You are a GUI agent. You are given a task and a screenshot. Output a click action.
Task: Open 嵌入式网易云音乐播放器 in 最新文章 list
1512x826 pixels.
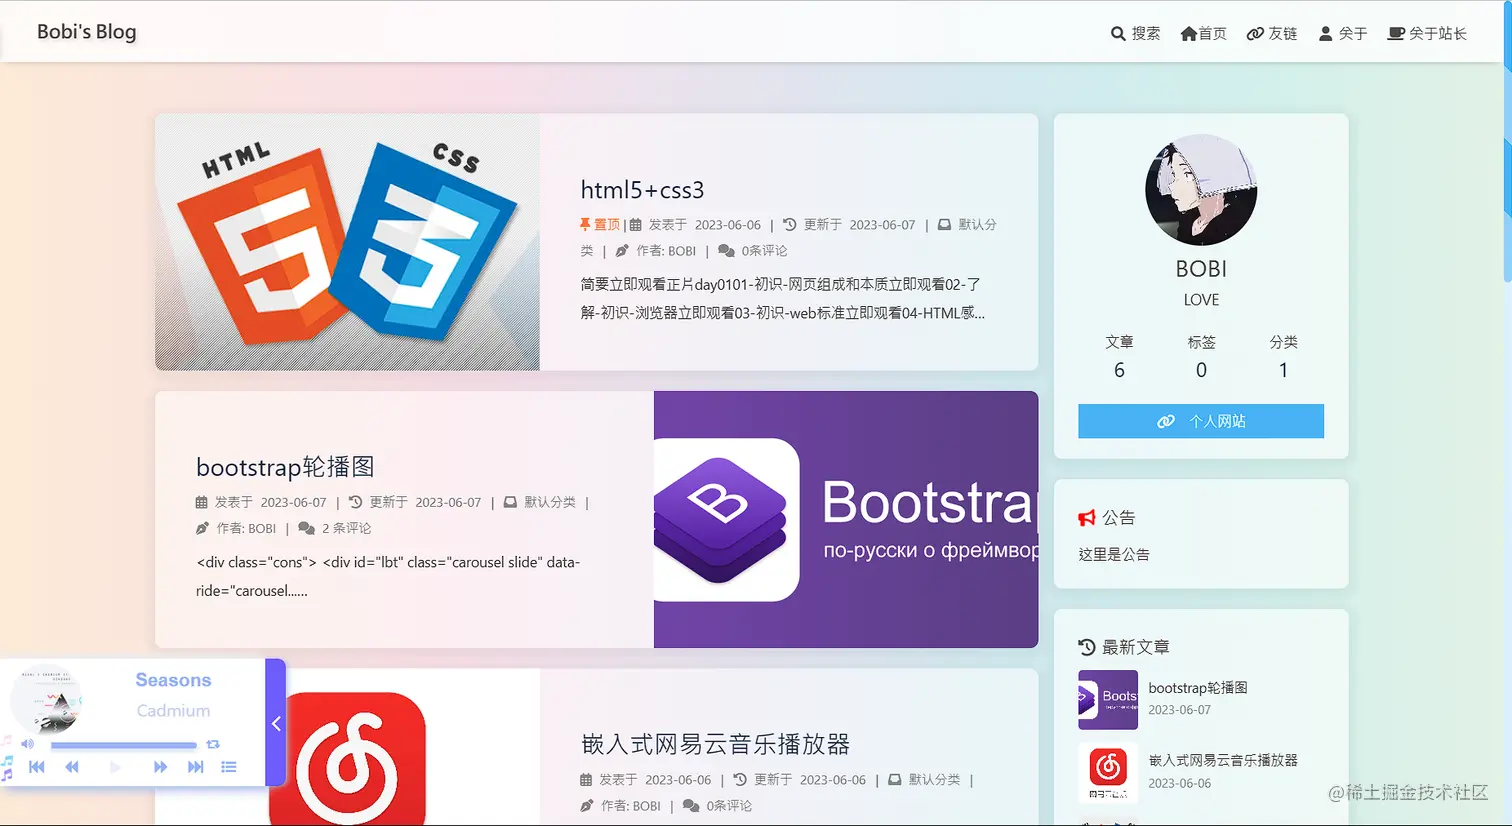pyautogui.click(x=1223, y=760)
